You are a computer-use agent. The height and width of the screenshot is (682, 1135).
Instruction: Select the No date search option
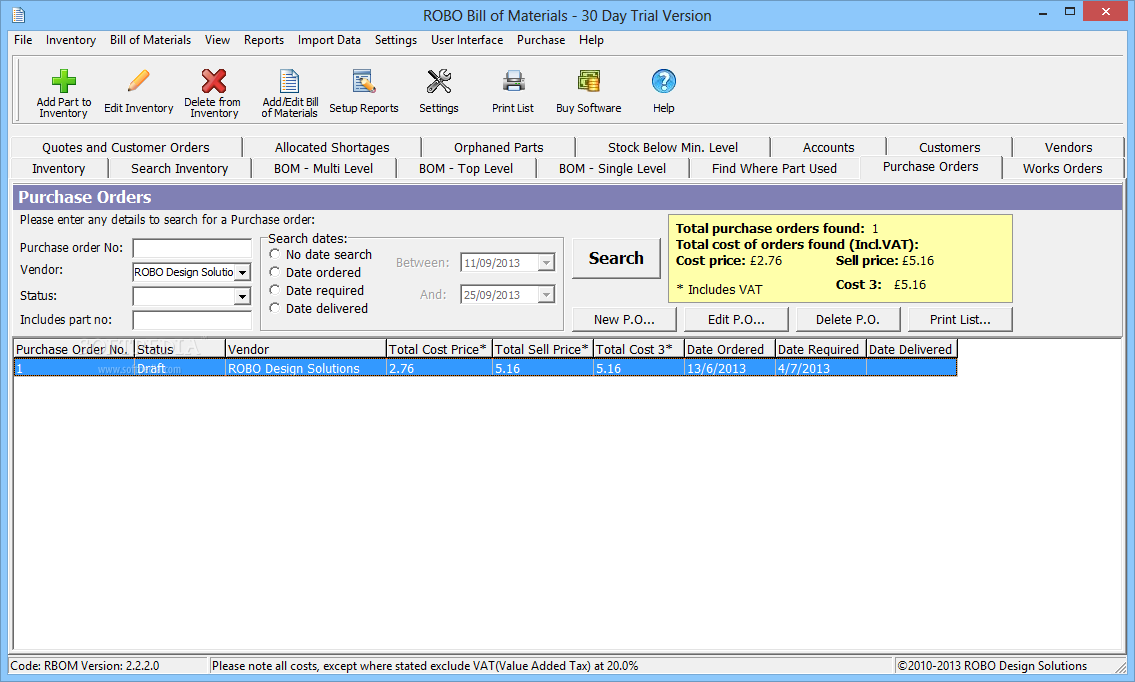(274, 254)
